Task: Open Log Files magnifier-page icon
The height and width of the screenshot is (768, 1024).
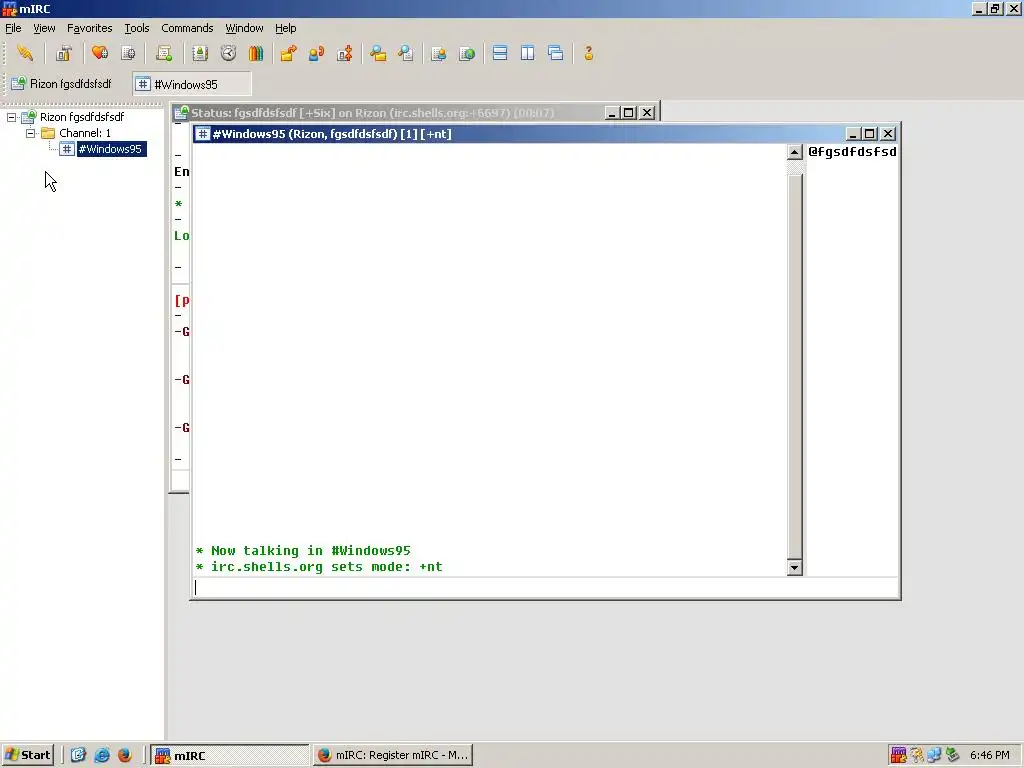Action: (406, 53)
